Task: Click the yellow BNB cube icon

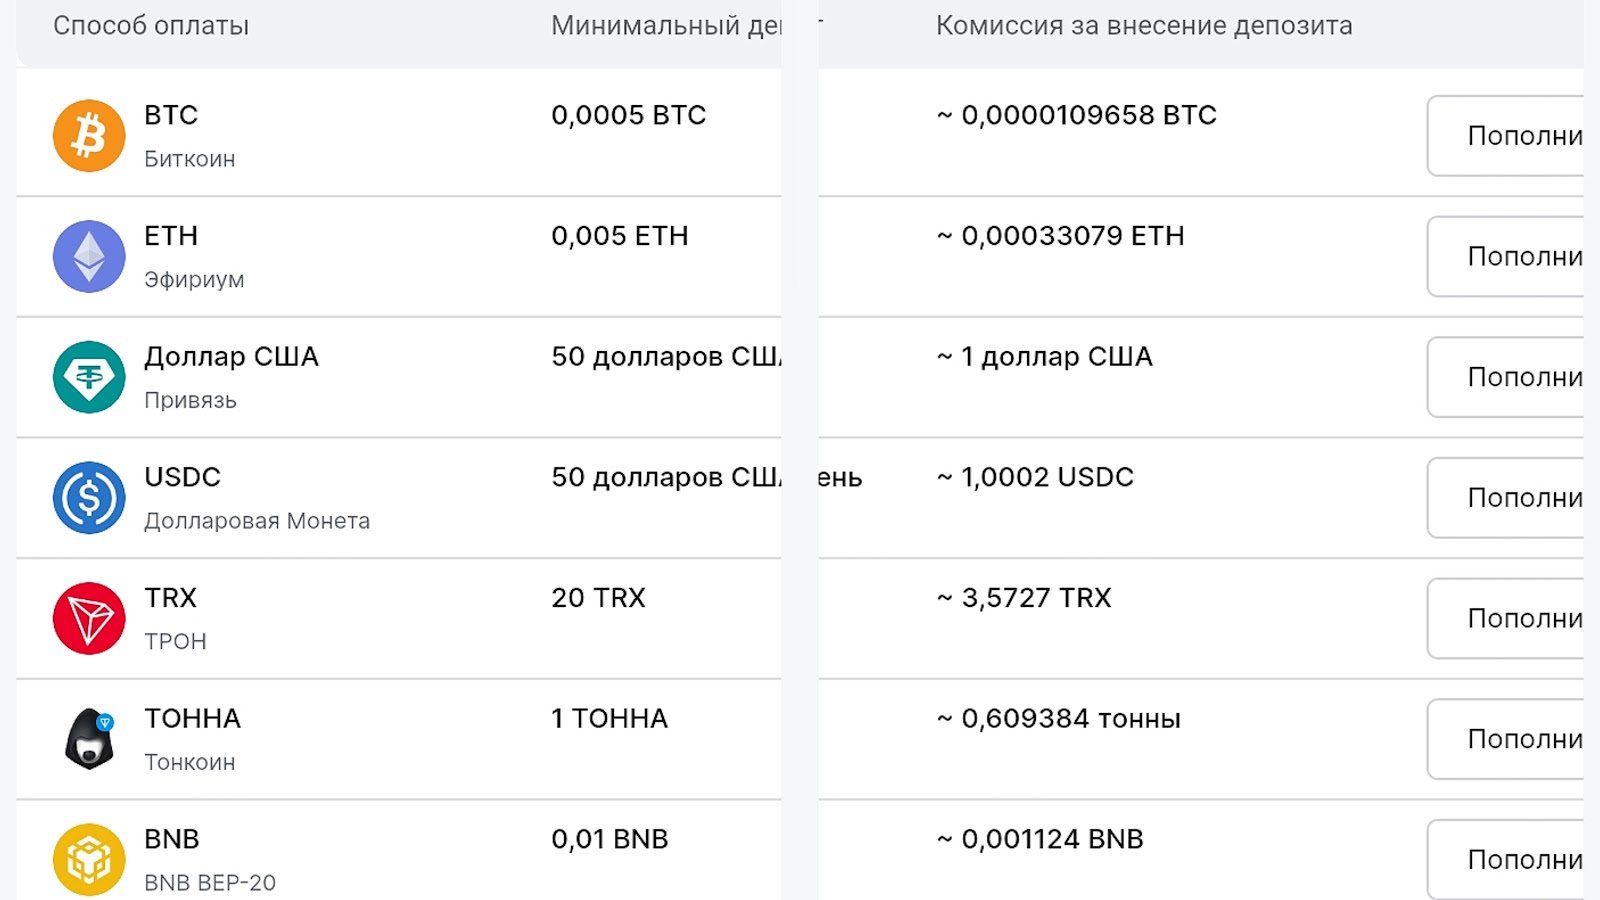Action: pos(89,859)
